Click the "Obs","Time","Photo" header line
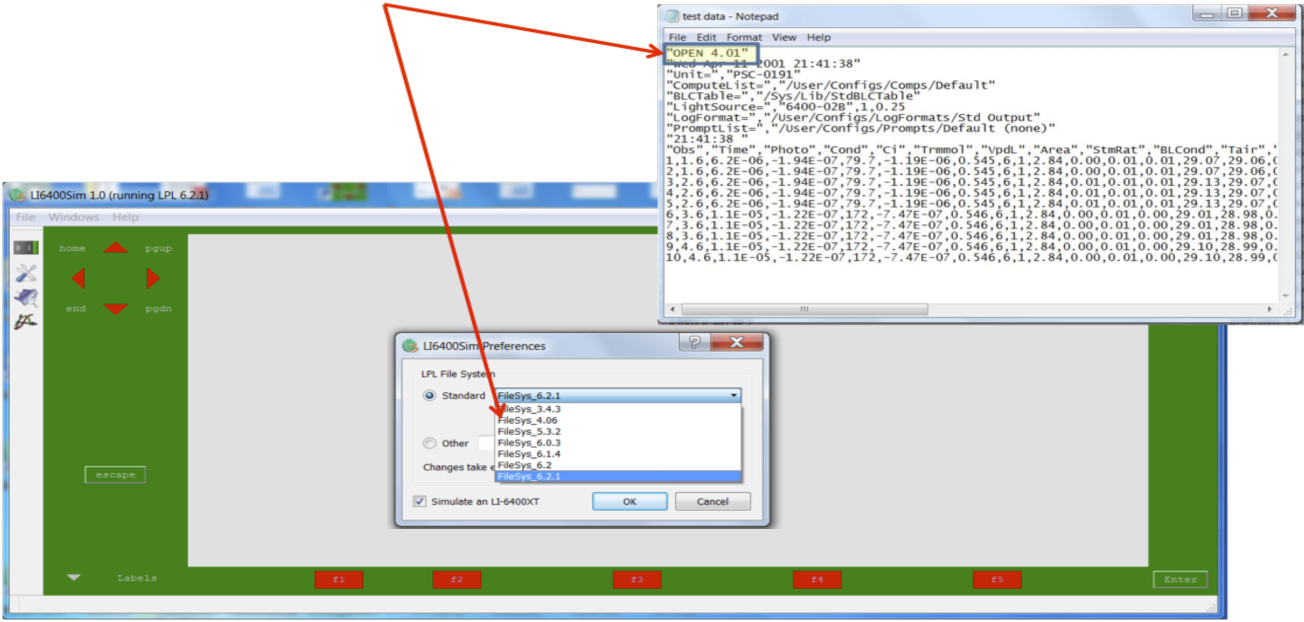This screenshot has width=1304, height=622. tap(972, 150)
